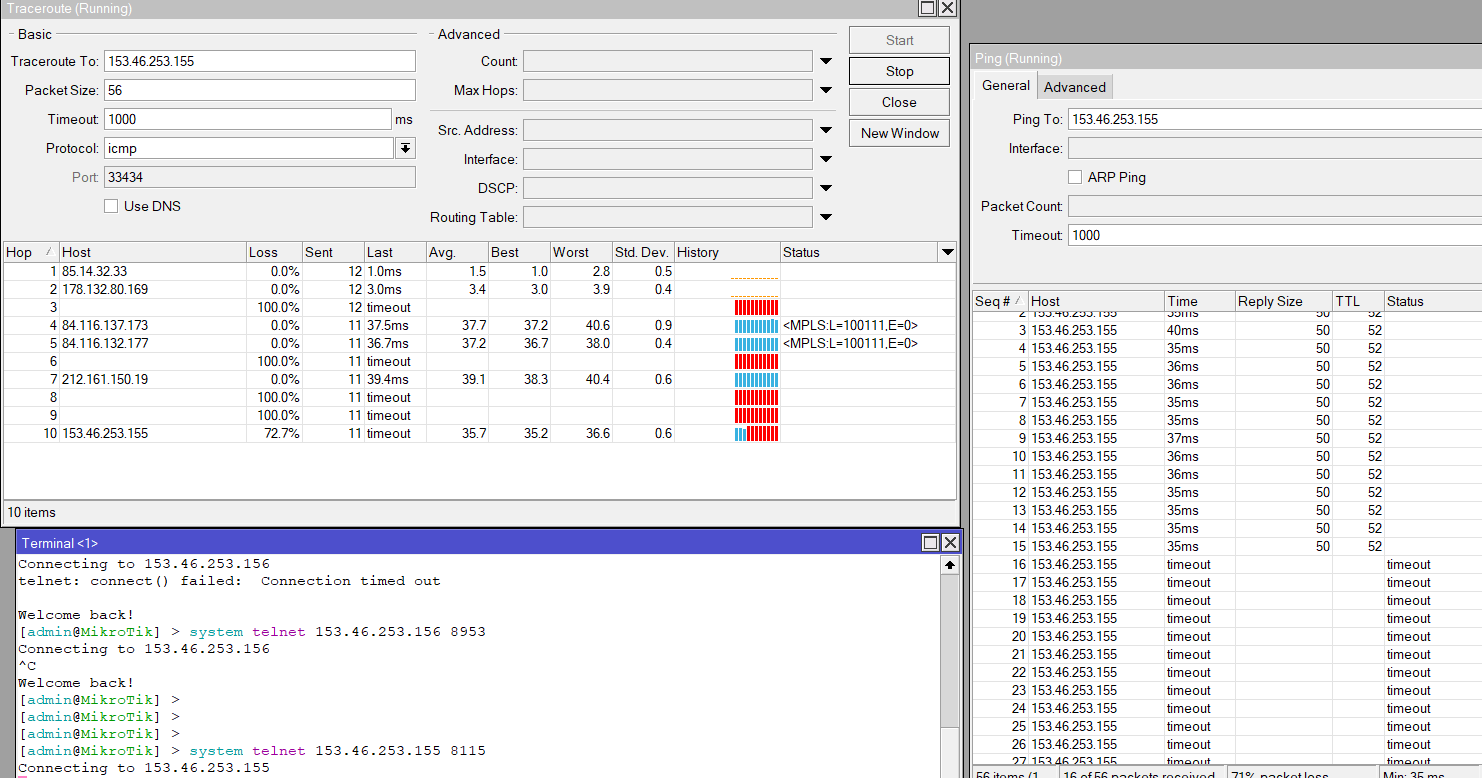Maximize the Traceroute window
Viewport: 1482px width, 778px height.
pyautogui.click(x=927, y=8)
